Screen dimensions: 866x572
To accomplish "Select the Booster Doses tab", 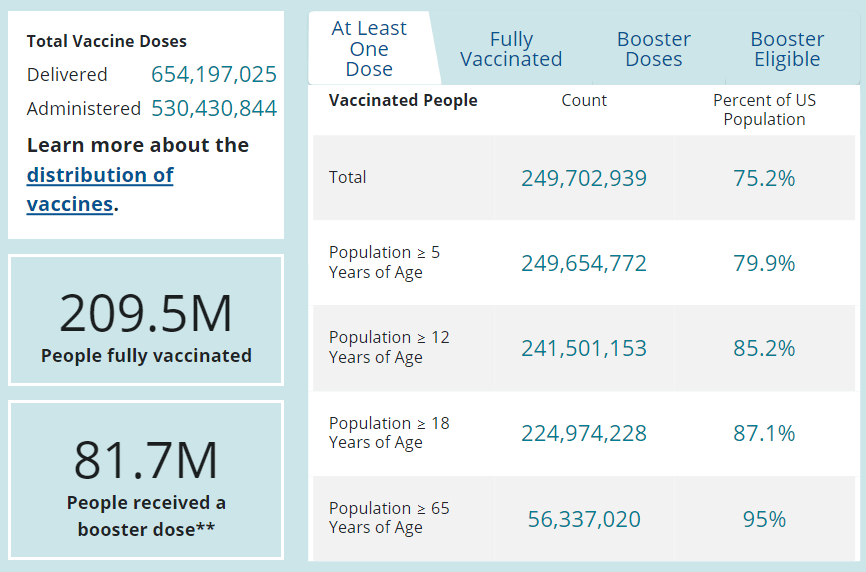I will click(x=654, y=49).
